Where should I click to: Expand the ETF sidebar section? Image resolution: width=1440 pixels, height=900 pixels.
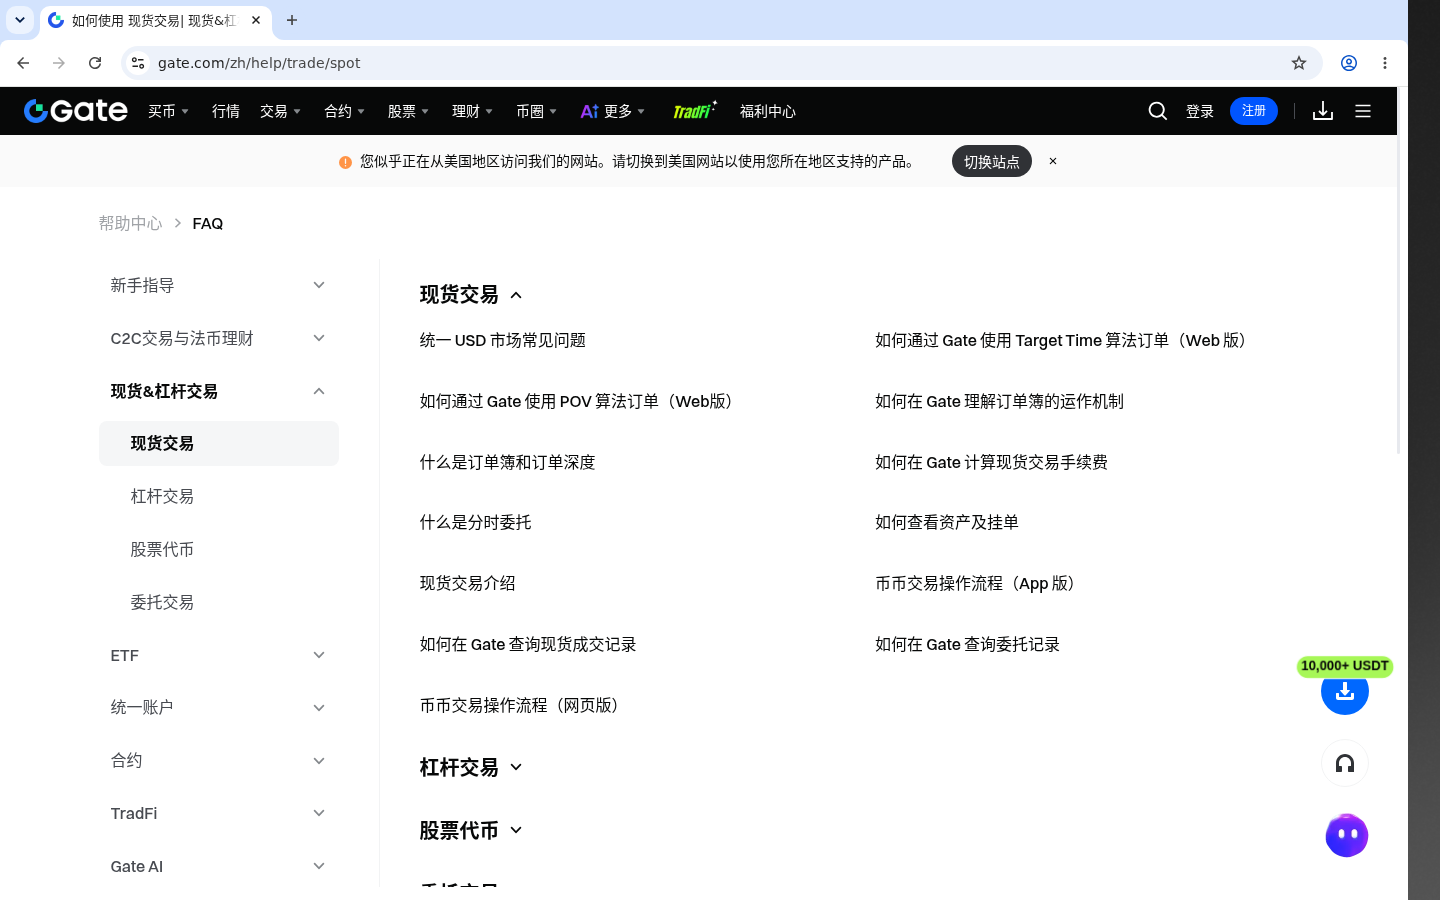[x=219, y=655]
